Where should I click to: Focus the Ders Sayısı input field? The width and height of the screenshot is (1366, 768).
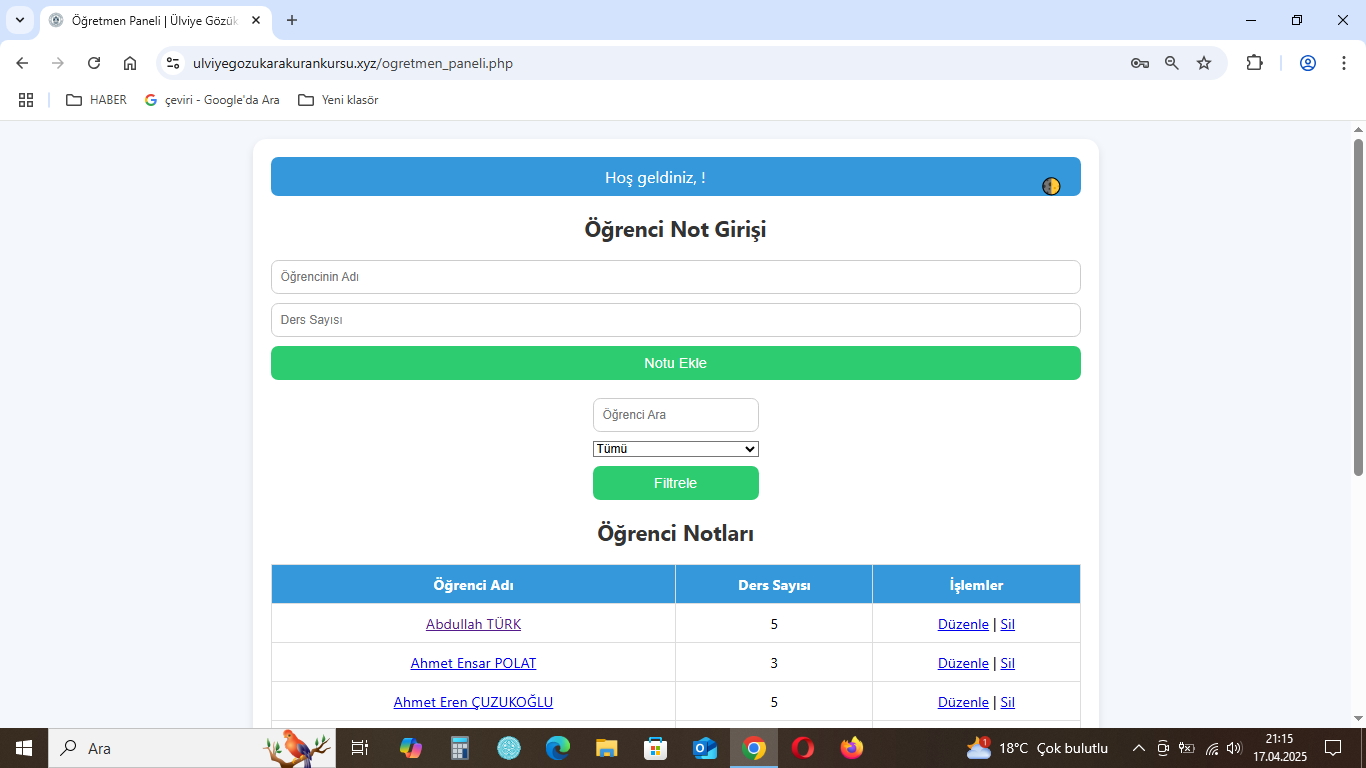(676, 320)
